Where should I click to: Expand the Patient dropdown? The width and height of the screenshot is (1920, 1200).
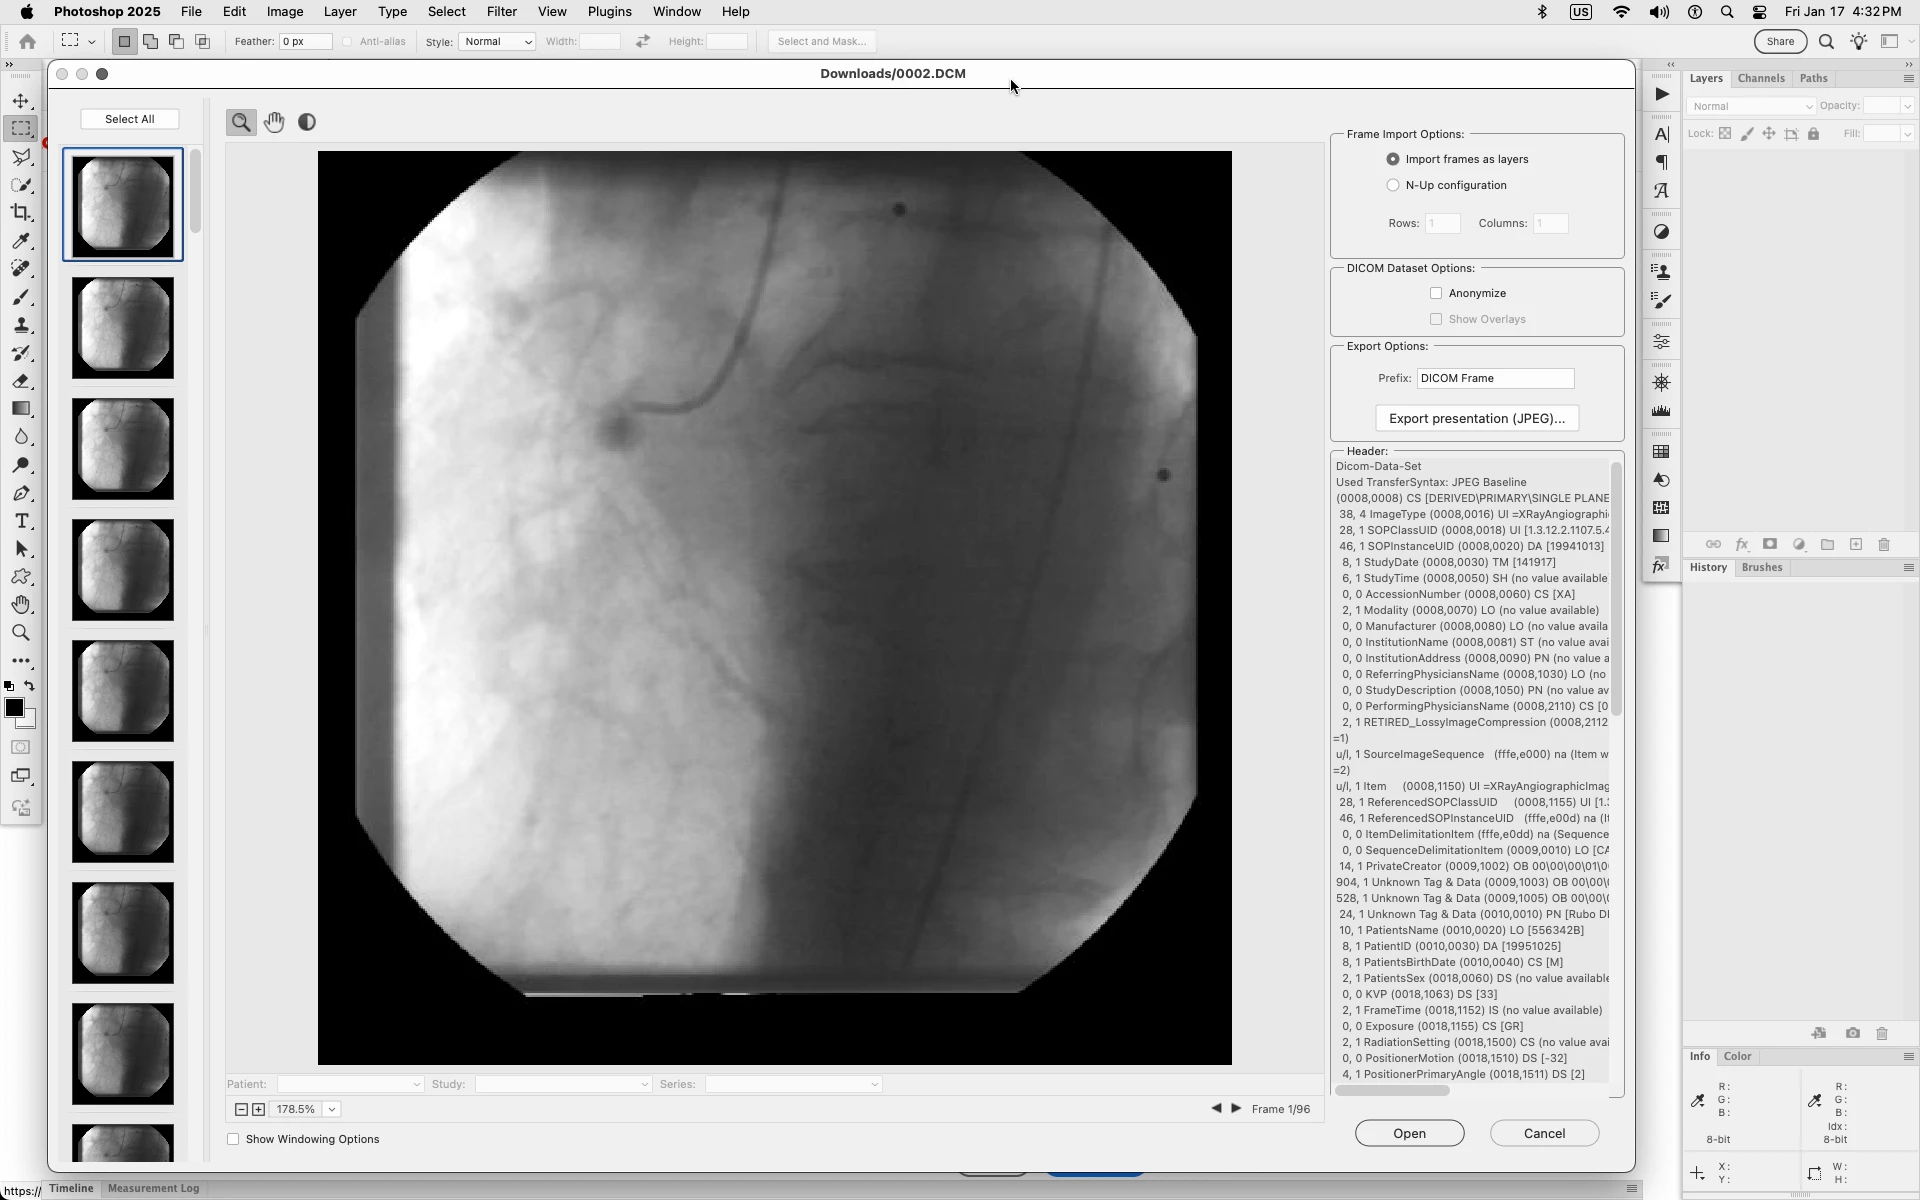point(350,1084)
